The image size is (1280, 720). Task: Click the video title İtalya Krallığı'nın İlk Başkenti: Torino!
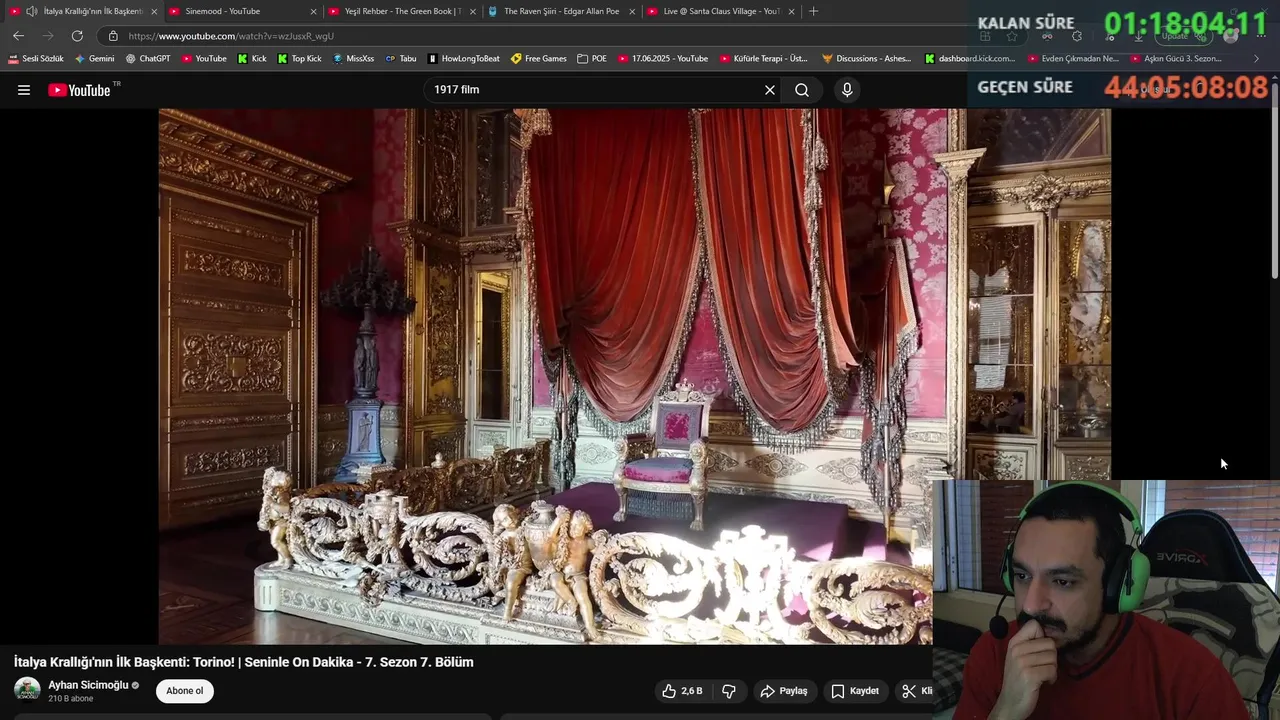pyautogui.click(x=243, y=662)
